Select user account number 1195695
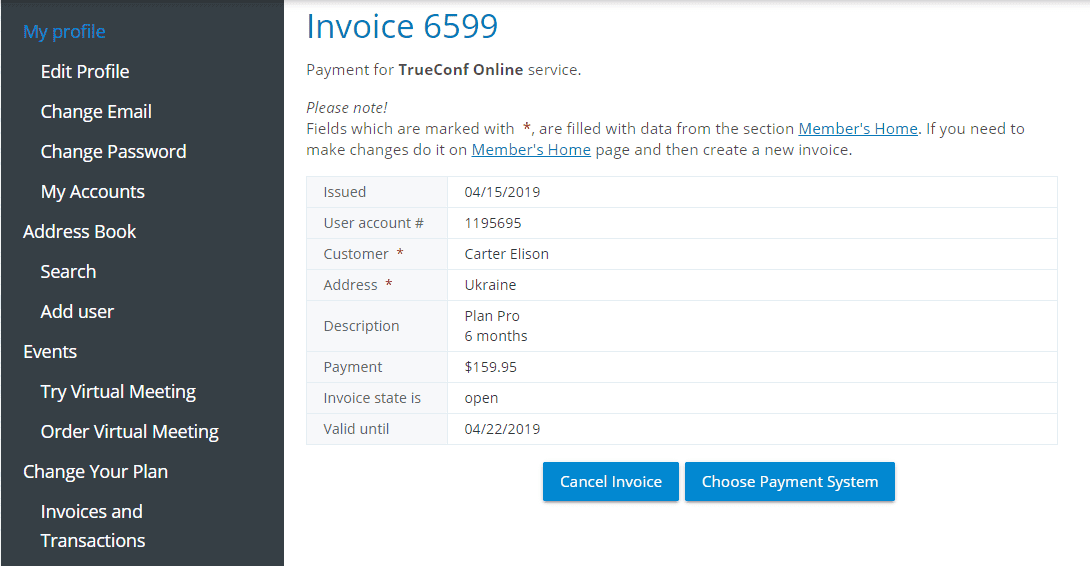Viewport: 1090px width, 566px height. pyautogui.click(x=493, y=223)
